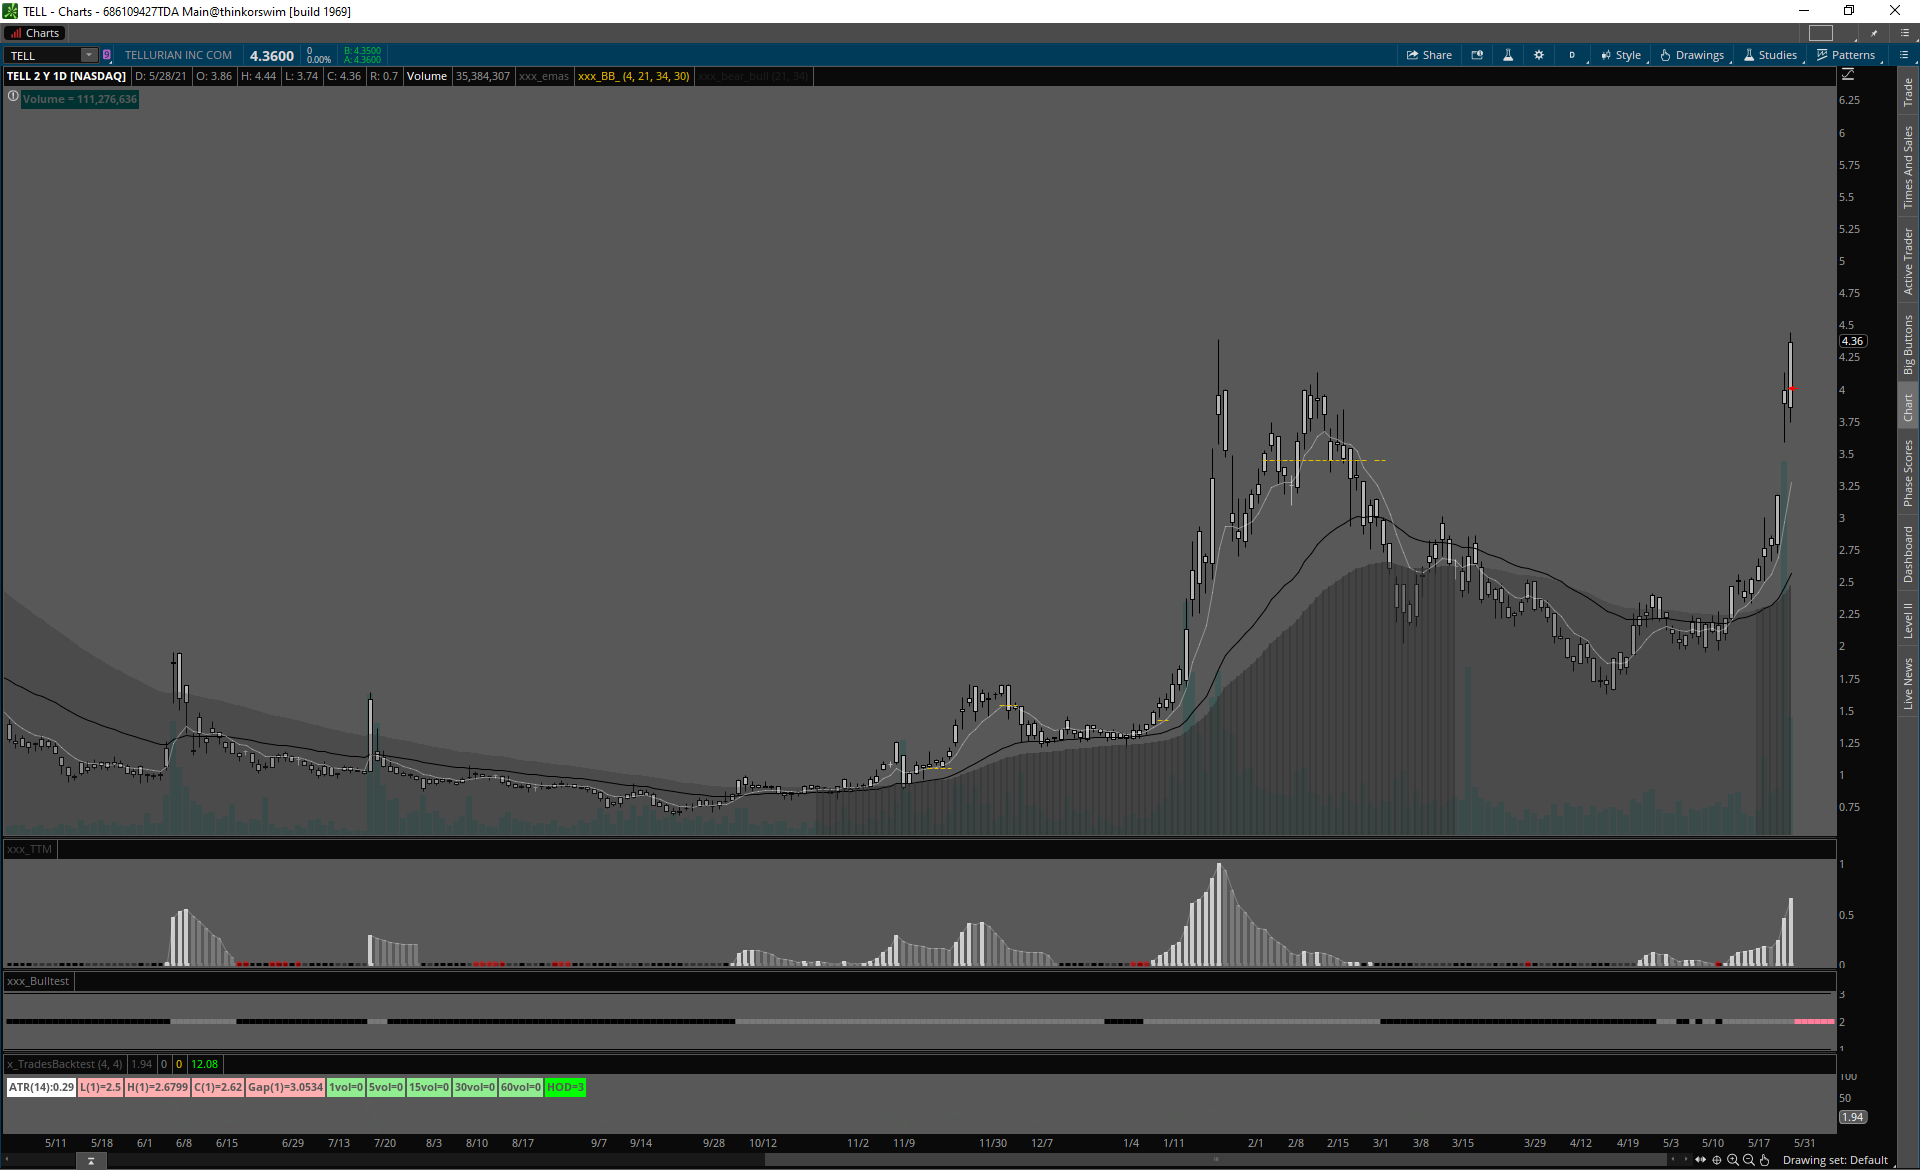This screenshot has height=1170, width=1920.
Task: Click the horizontal time-axis scrollbar
Action: [x=1215, y=1160]
